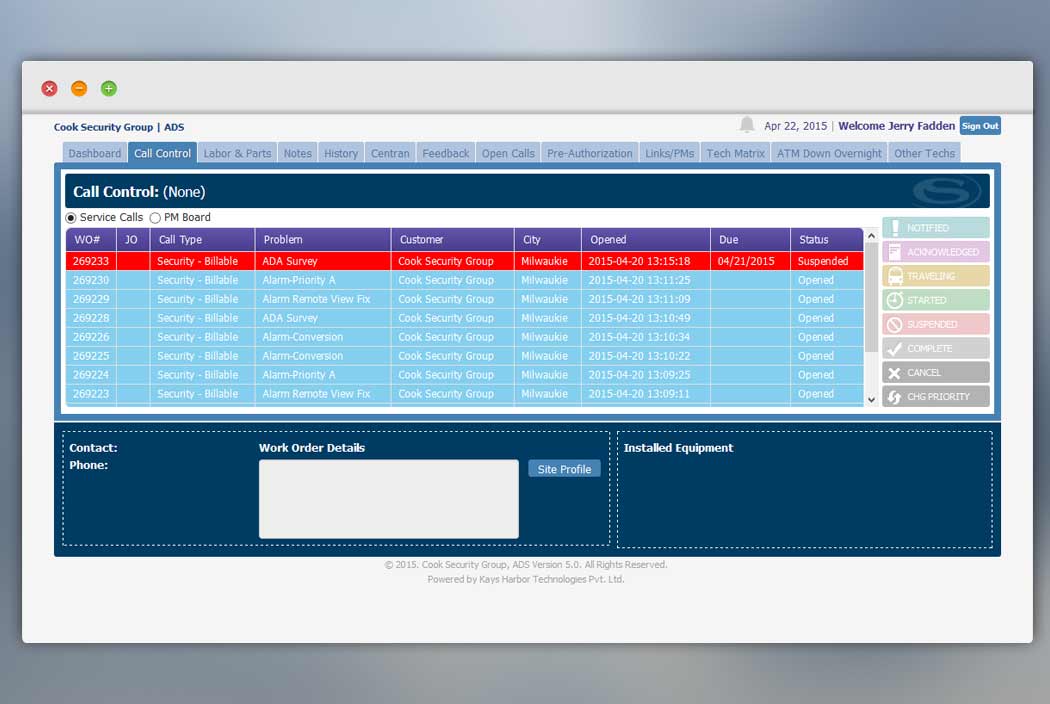Click the Chg Priority arrows icon

pos(895,397)
